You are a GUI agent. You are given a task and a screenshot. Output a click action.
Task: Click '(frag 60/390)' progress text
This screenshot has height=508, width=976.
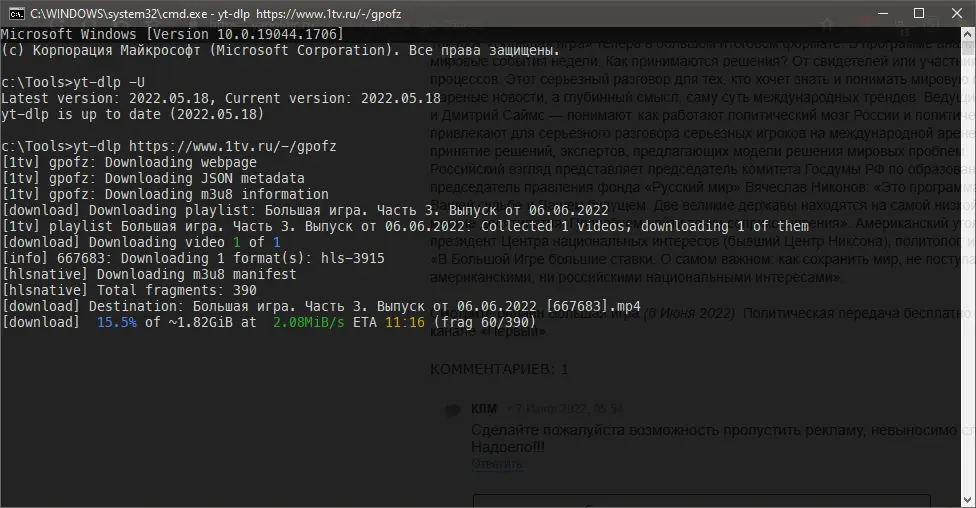485,322
